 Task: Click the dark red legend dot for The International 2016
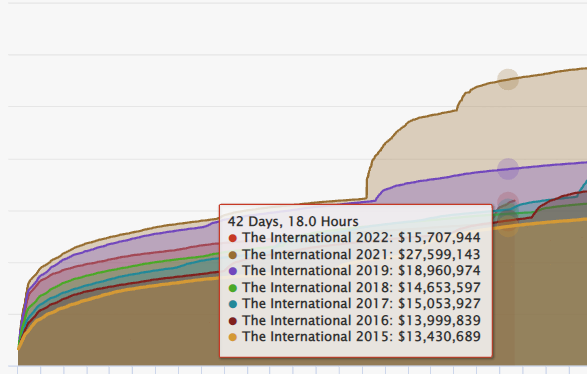point(232,321)
